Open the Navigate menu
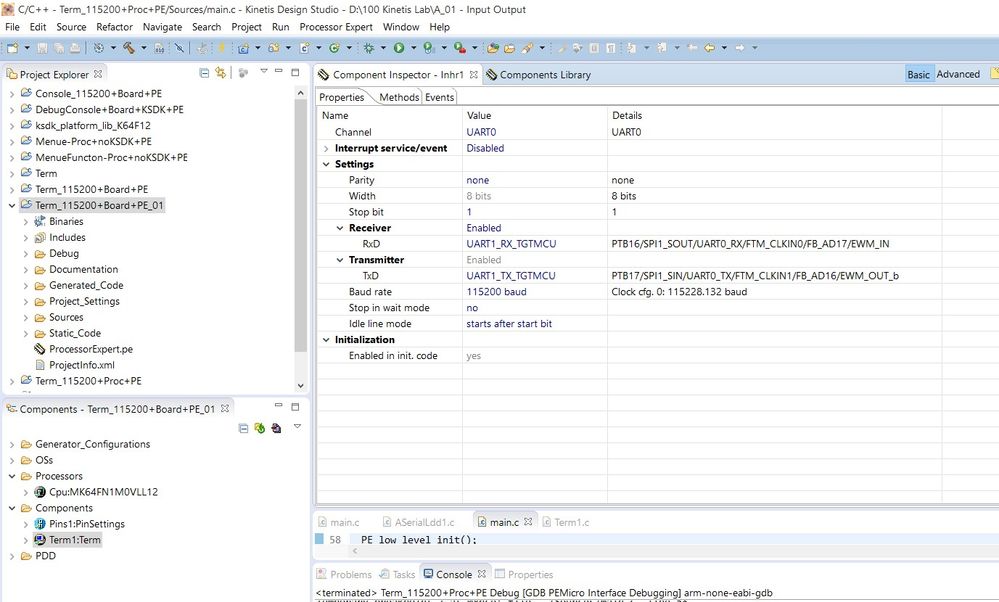 tap(162, 27)
